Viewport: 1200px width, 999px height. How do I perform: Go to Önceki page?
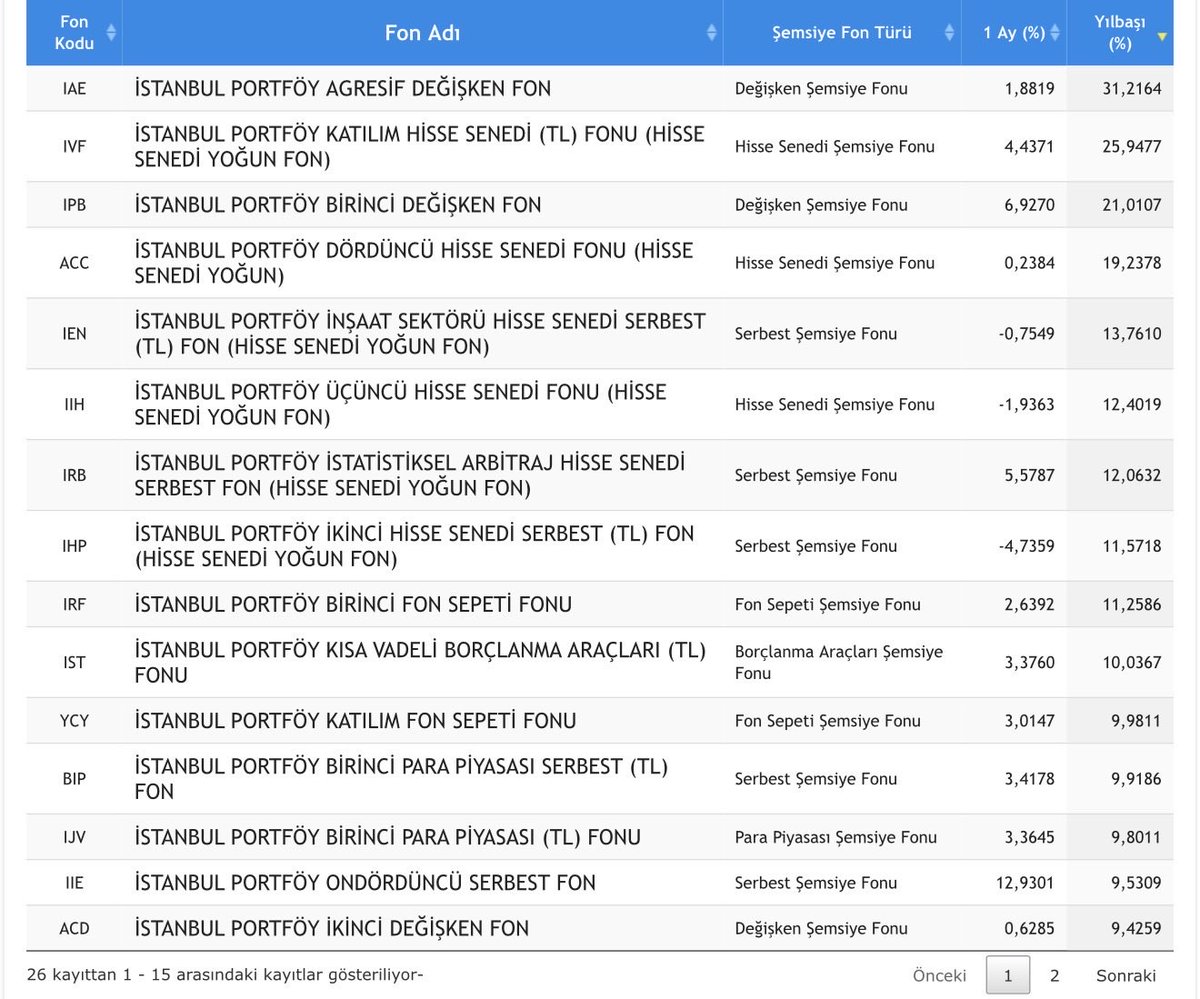(x=939, y=975)
